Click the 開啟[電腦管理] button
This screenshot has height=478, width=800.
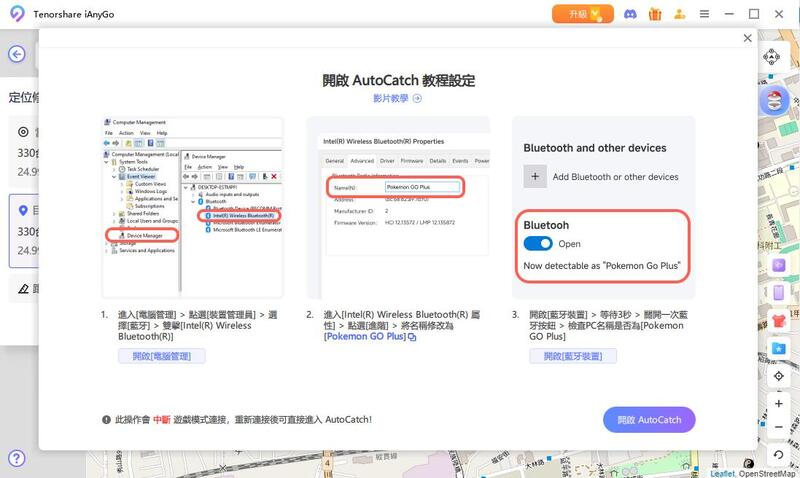point(162,356)
